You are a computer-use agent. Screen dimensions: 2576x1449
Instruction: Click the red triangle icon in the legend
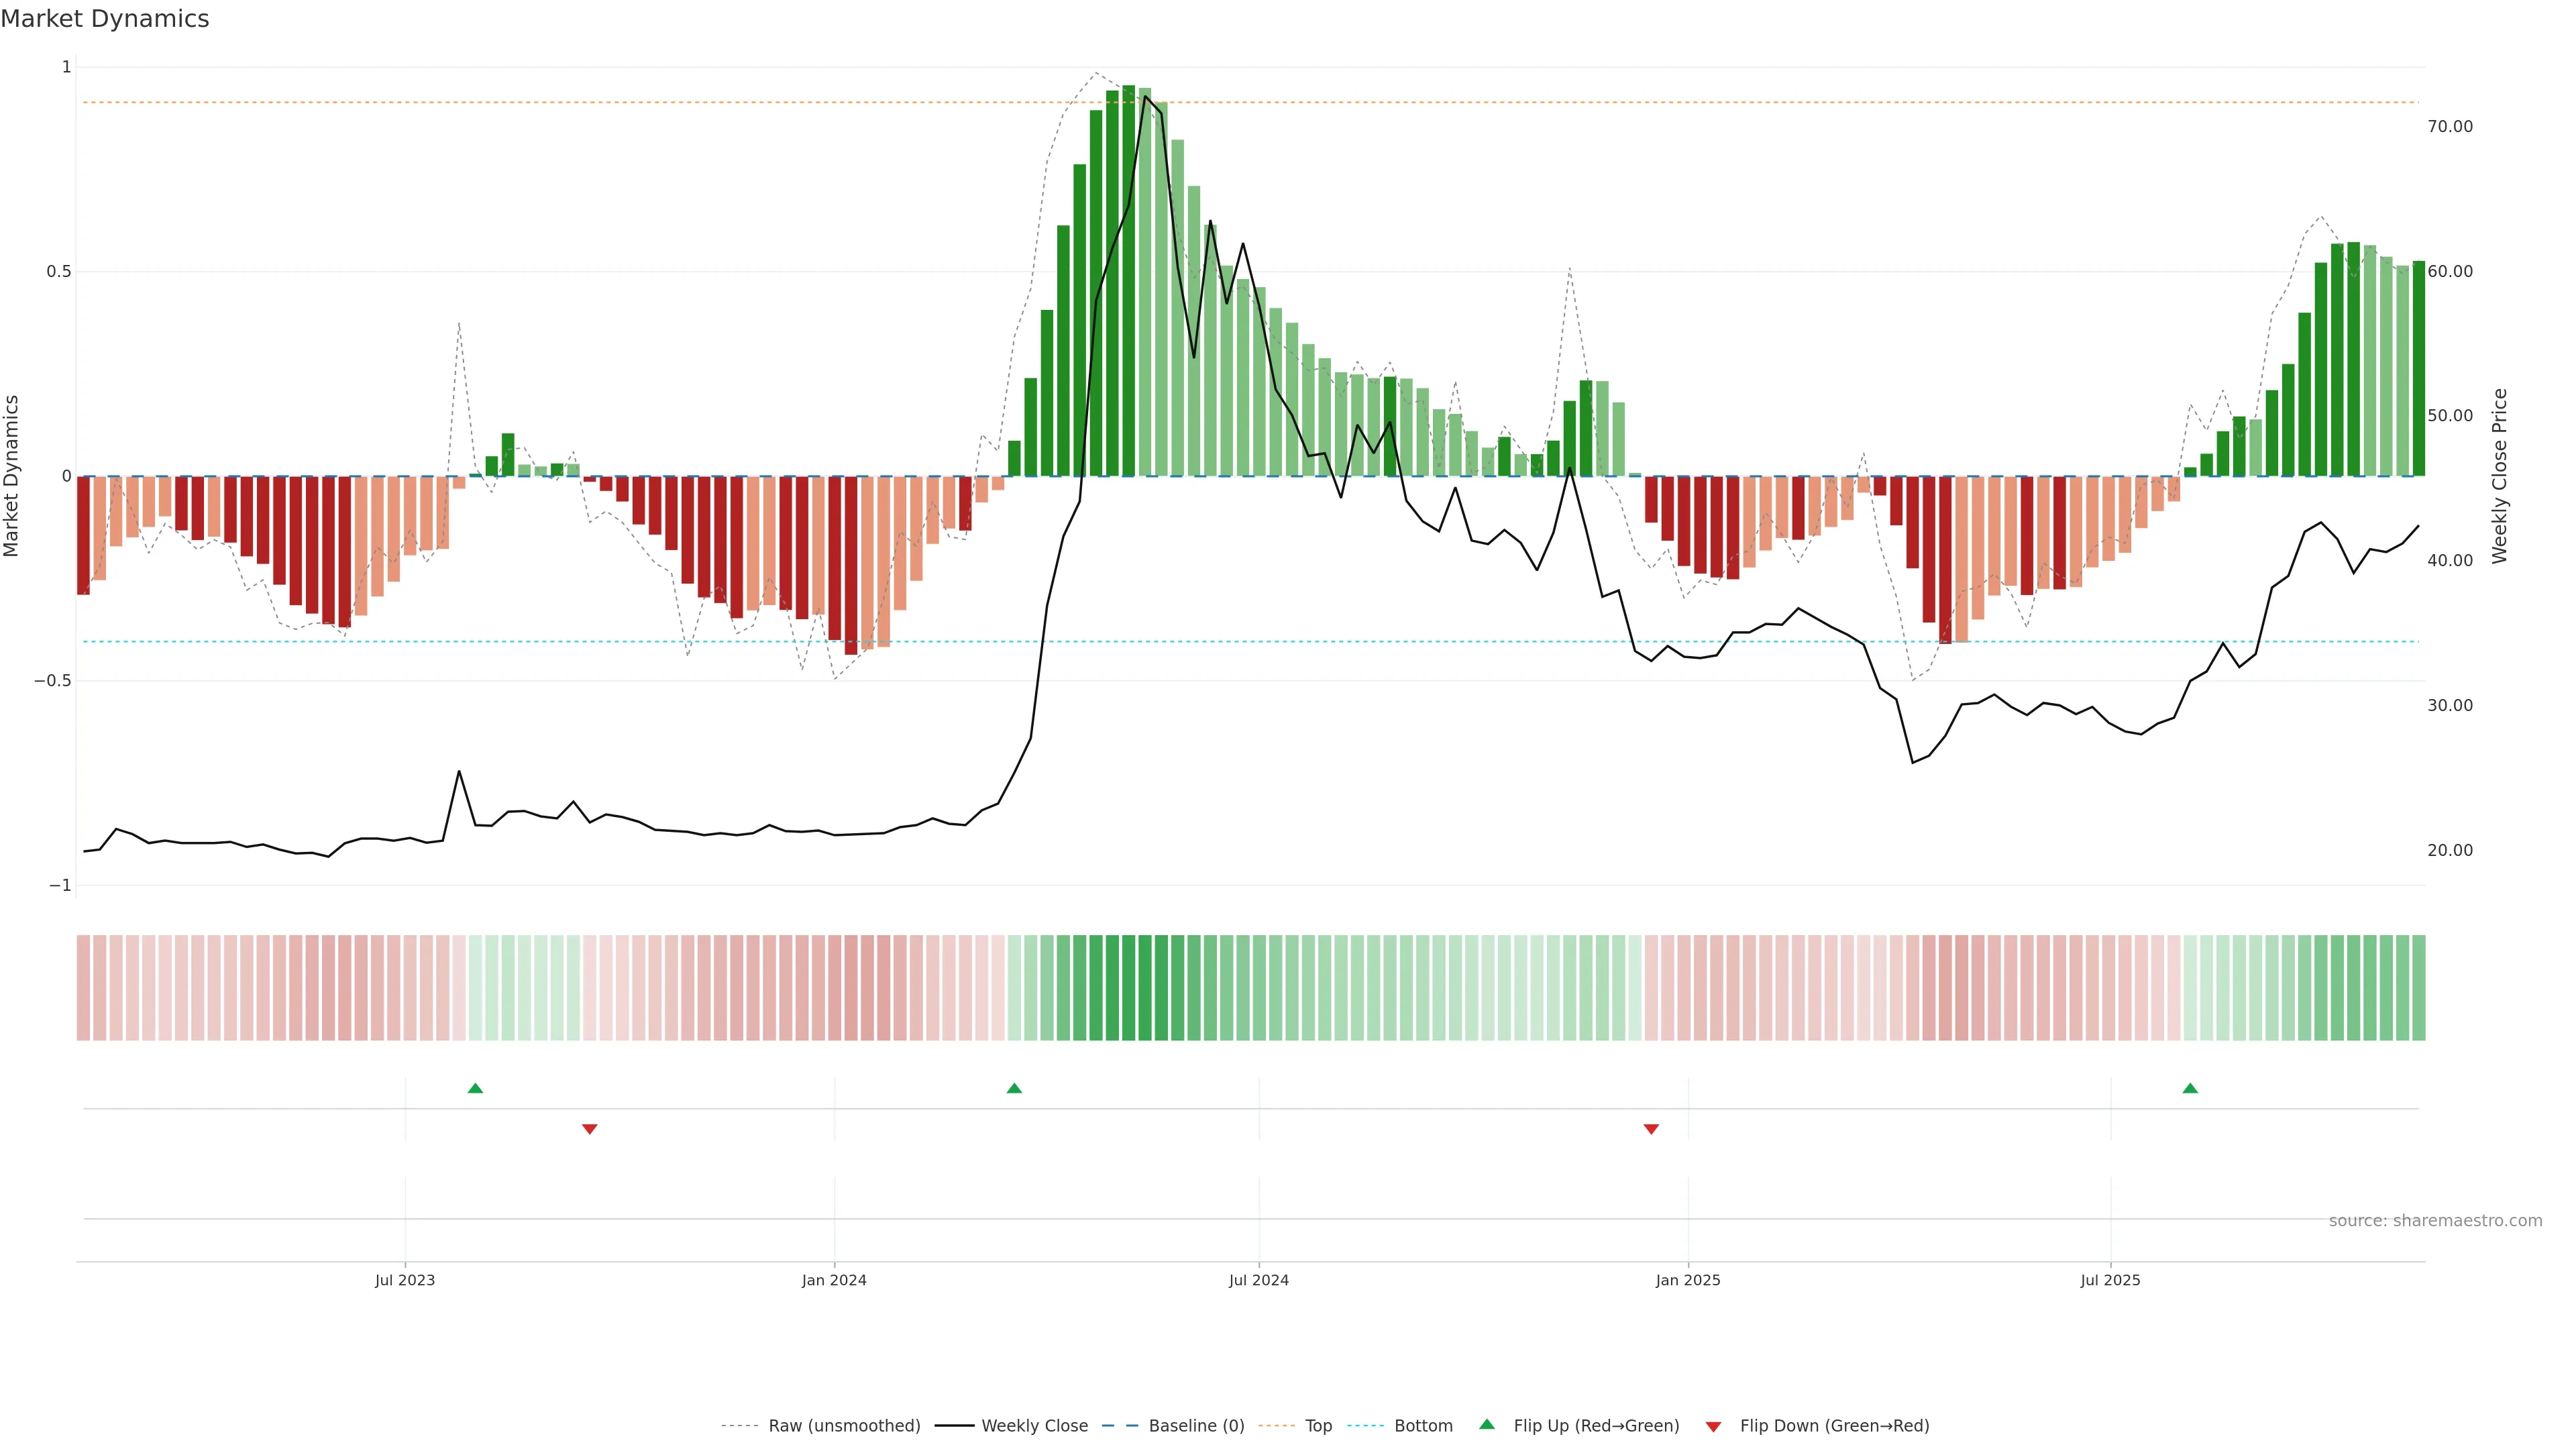pyautogui.click(x=1713, y=1426)
